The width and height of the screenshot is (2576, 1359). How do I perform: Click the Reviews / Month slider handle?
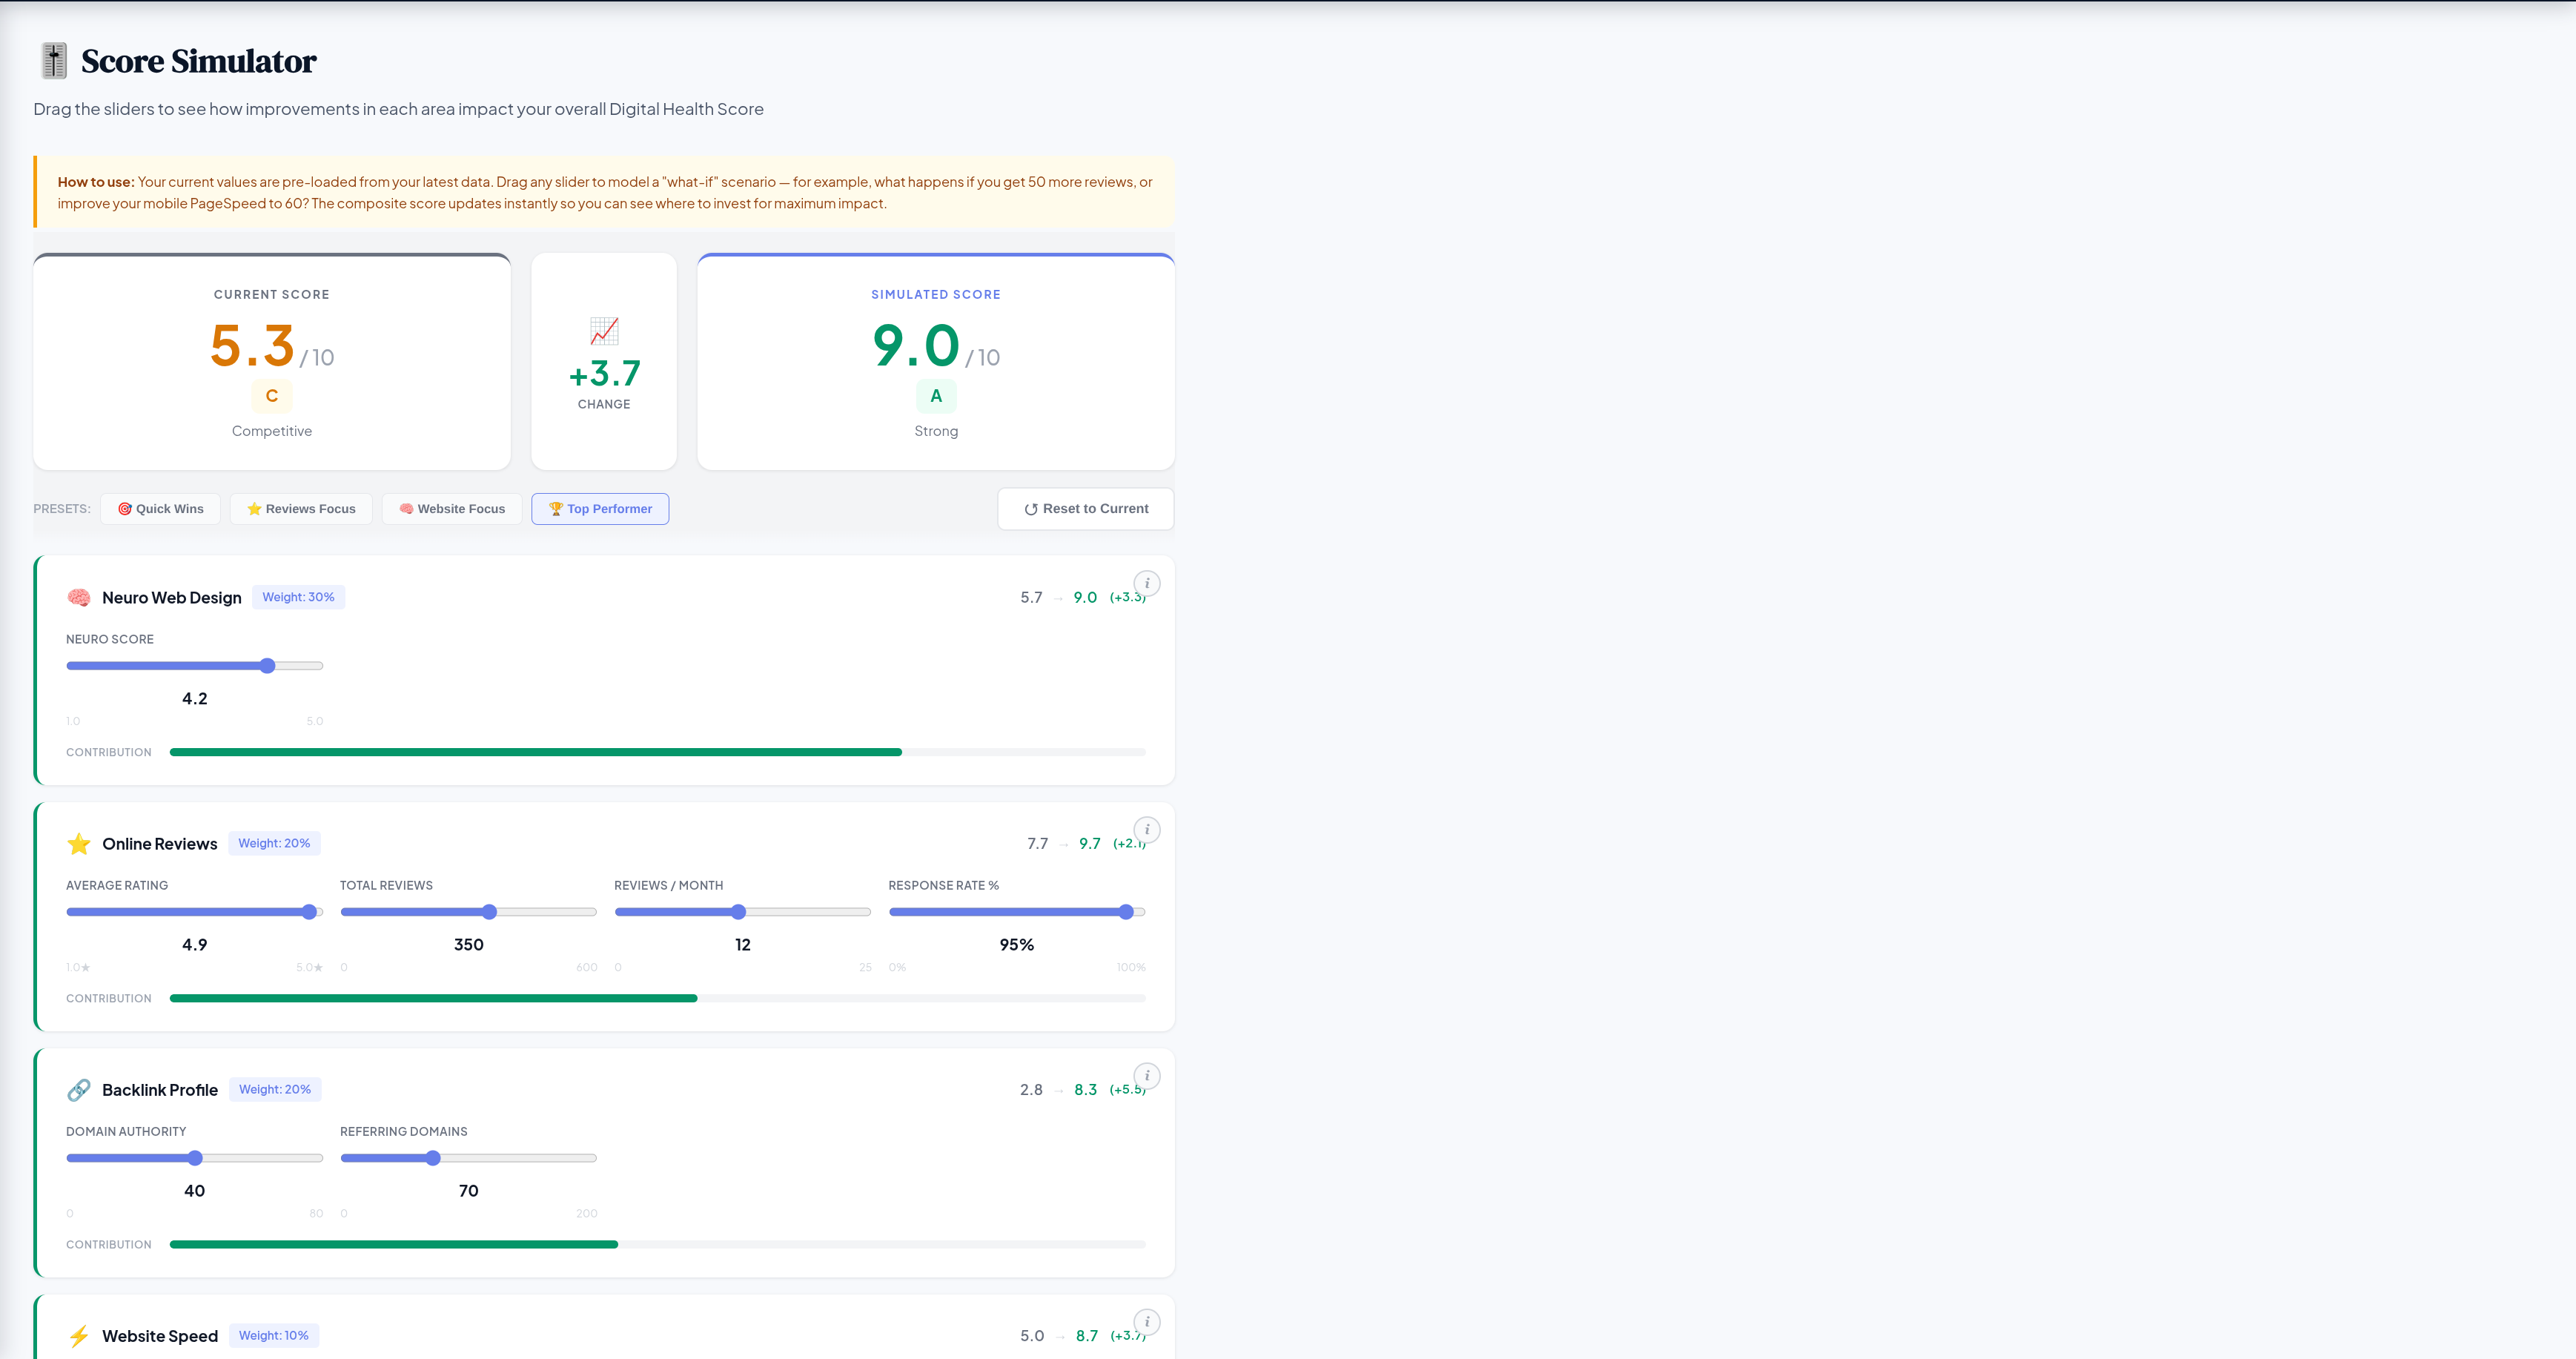pos(738,912)
